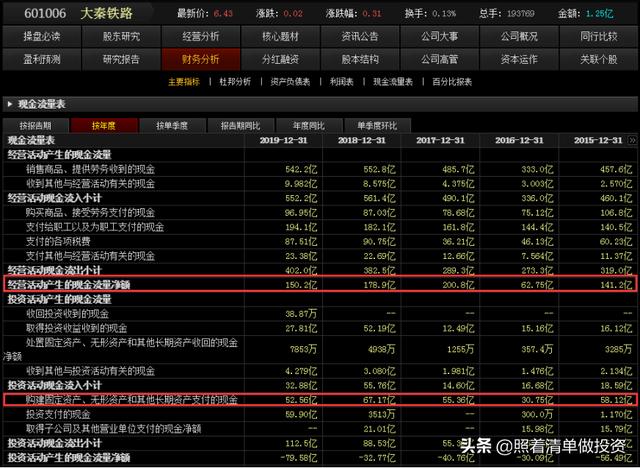Select the row 购建固定资产、无形资产和其他长期资产支付的现金

pos(320,400)
